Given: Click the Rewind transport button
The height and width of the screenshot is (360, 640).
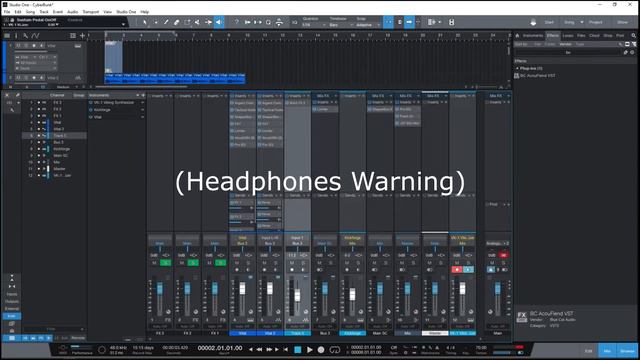Looking at the screenshot, I should pos(259,350).
